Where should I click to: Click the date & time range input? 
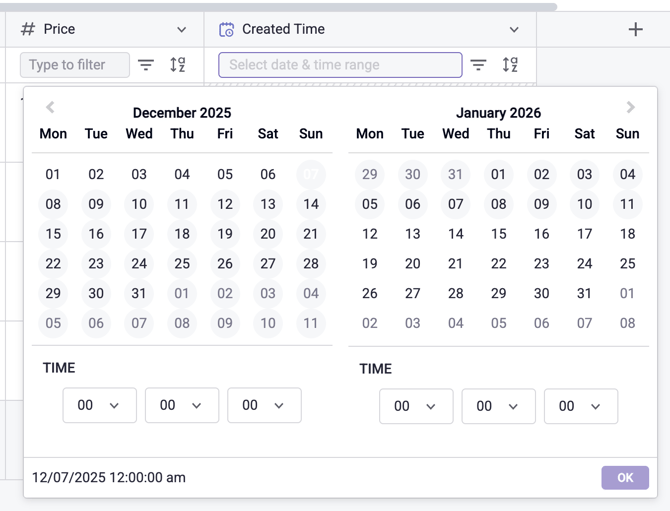tap(340, 65)
